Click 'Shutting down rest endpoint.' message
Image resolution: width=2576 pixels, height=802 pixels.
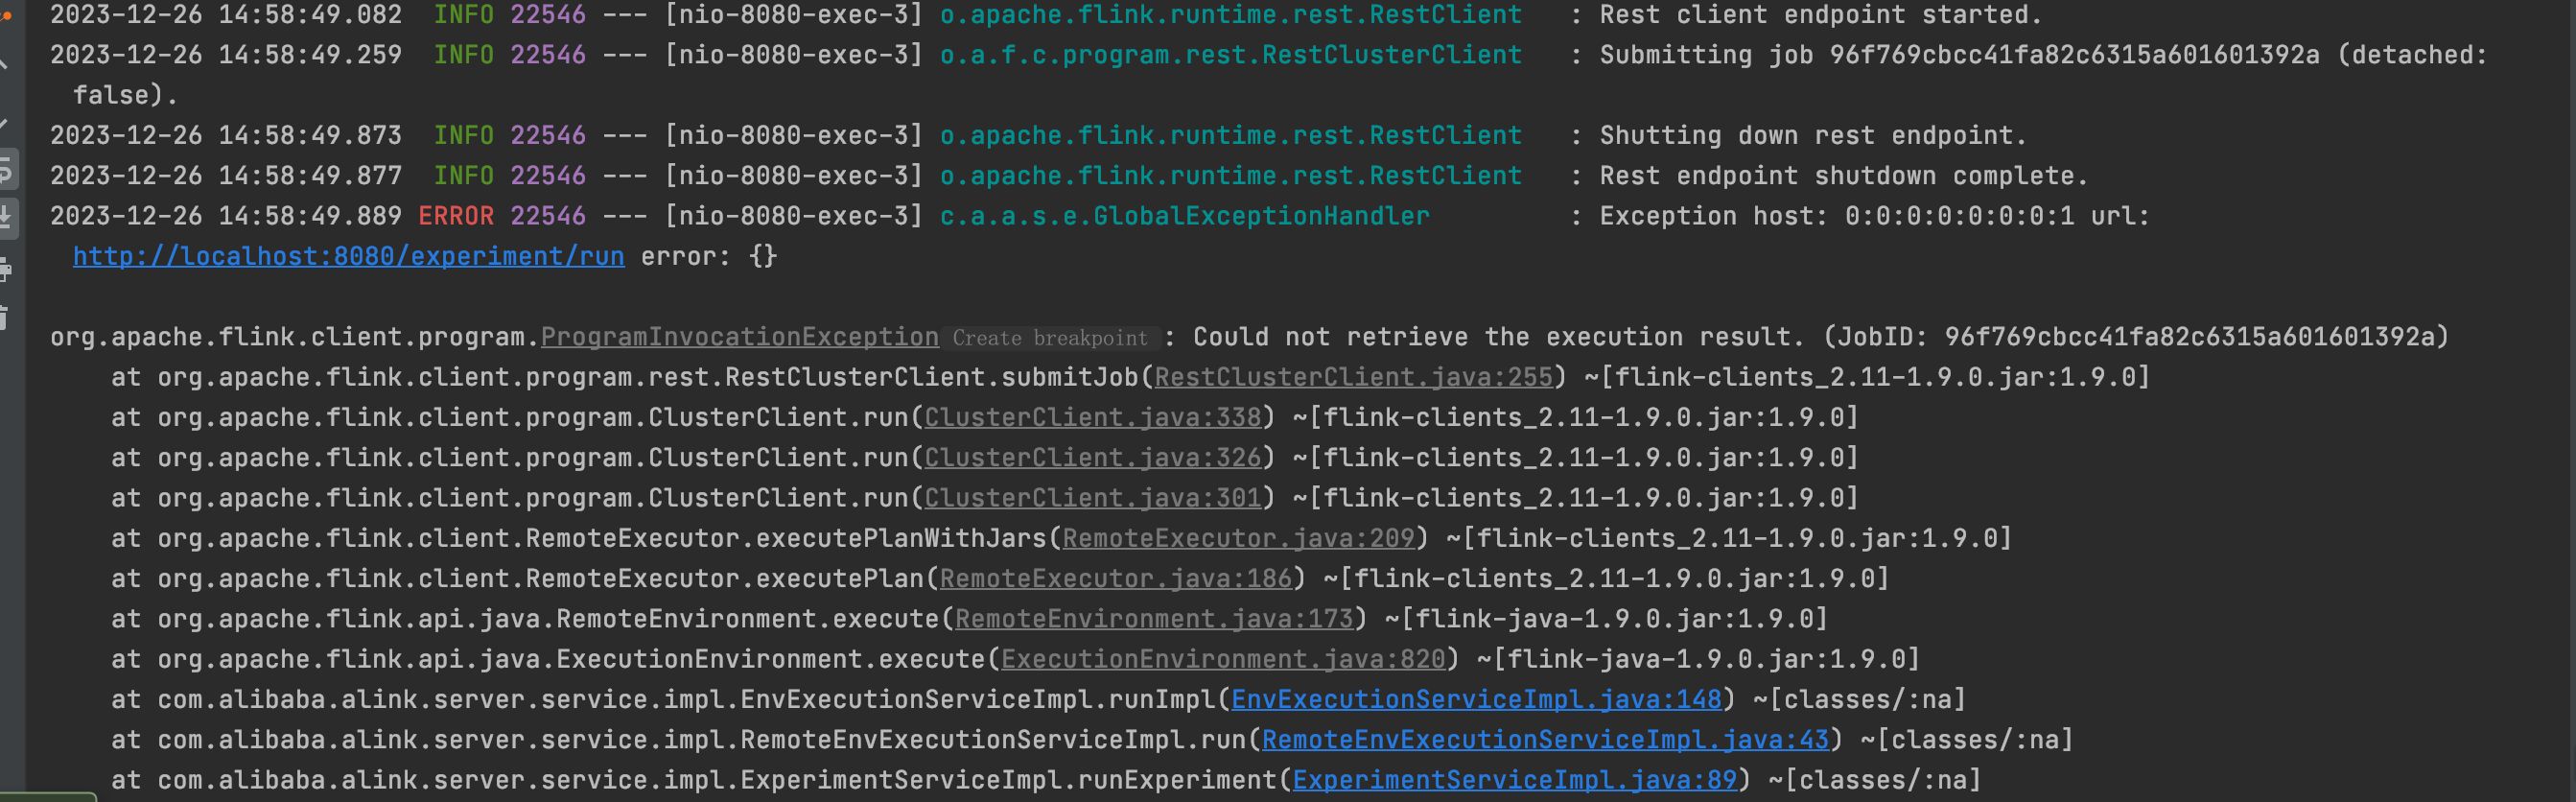pos(1812,135)
